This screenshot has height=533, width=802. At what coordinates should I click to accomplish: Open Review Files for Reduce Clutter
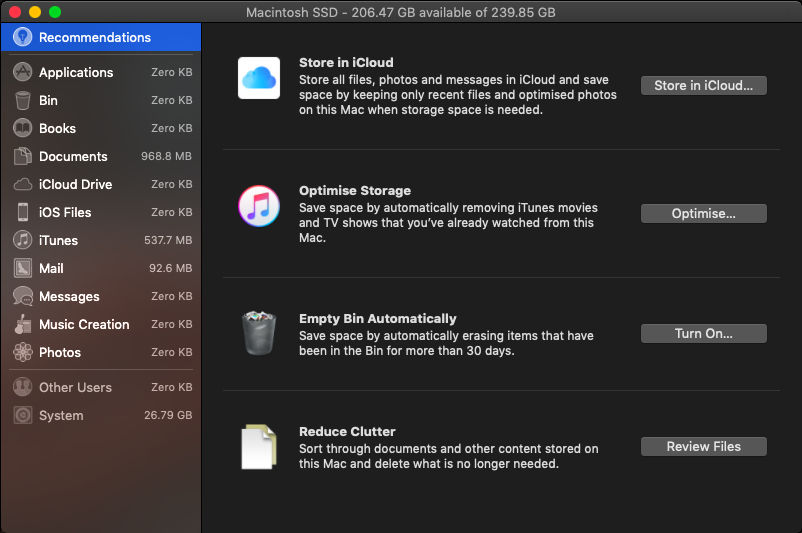703,447
